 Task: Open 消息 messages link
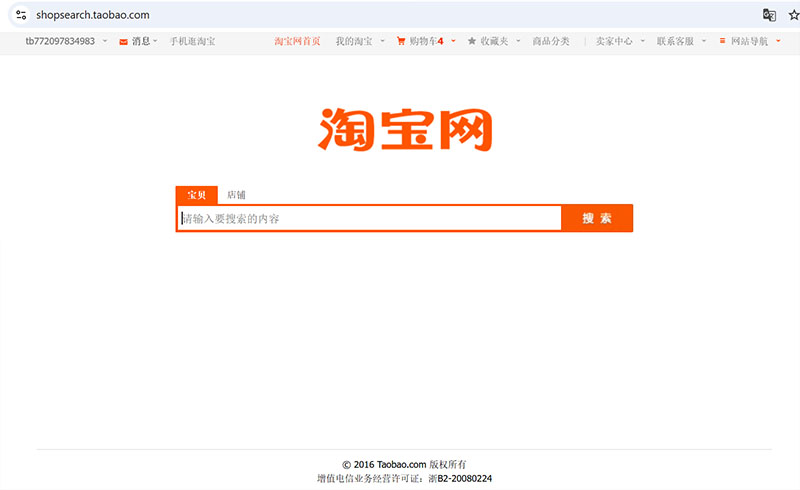141,41
